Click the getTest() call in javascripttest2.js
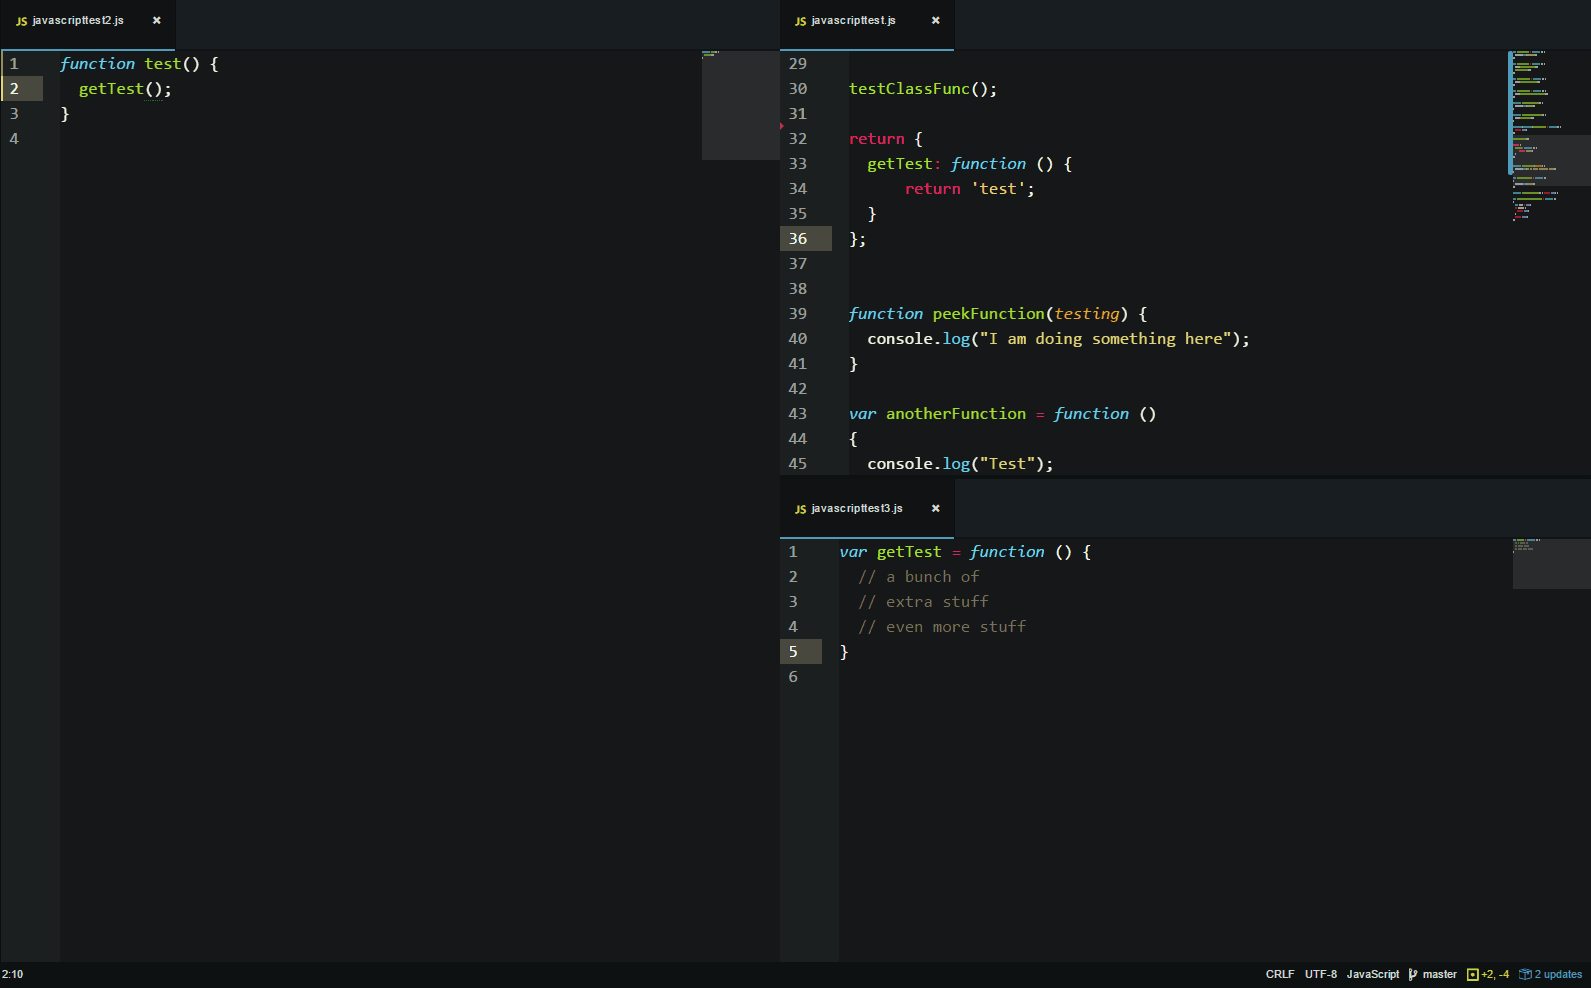 111,89
